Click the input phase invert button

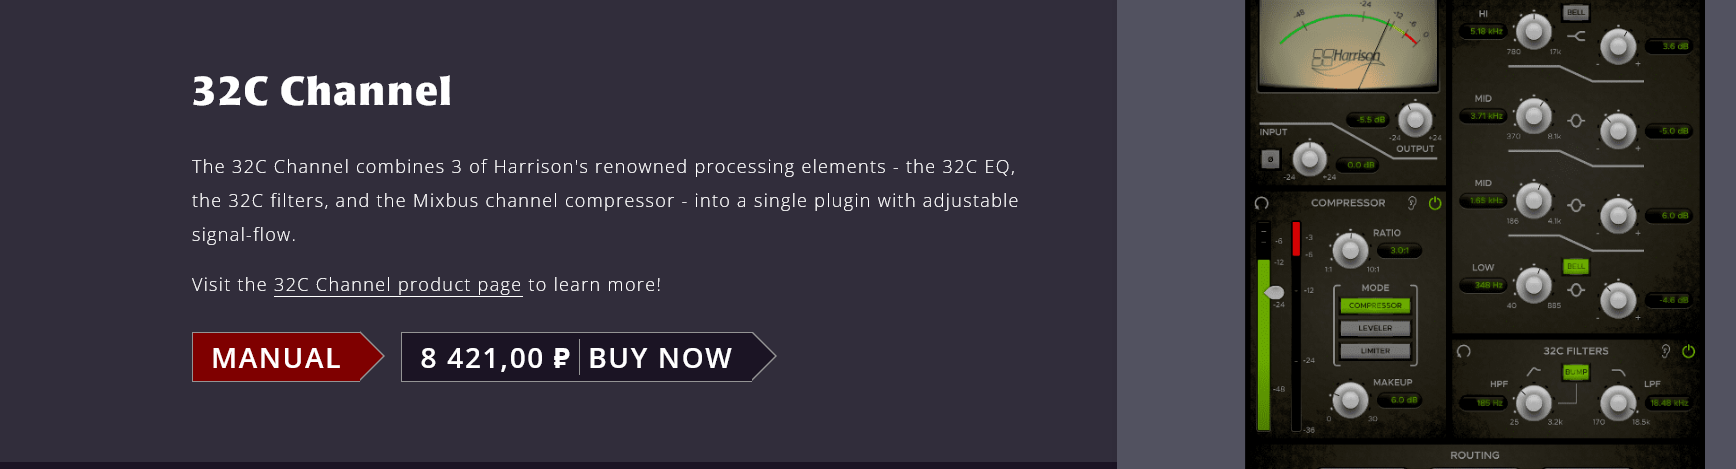coord(1270,158)
